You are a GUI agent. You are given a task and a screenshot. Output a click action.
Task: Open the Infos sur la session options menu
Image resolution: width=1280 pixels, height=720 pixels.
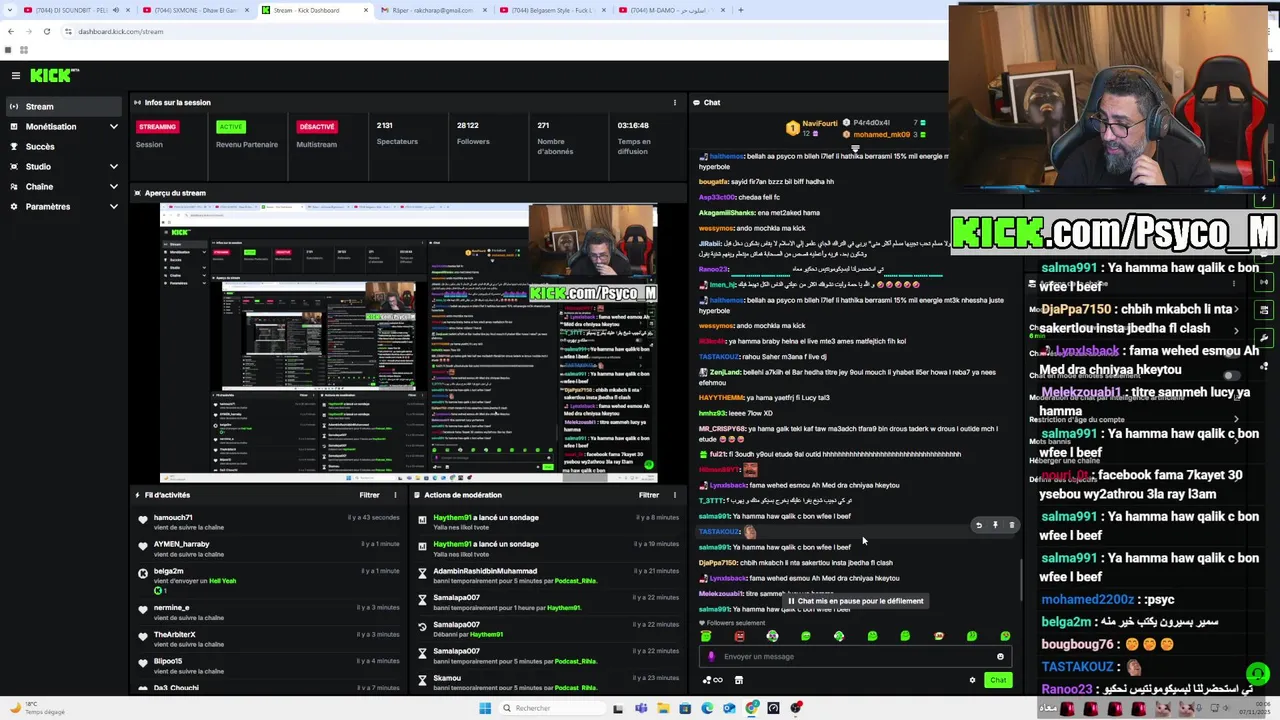pyautogui.click(x=675, y=102)
